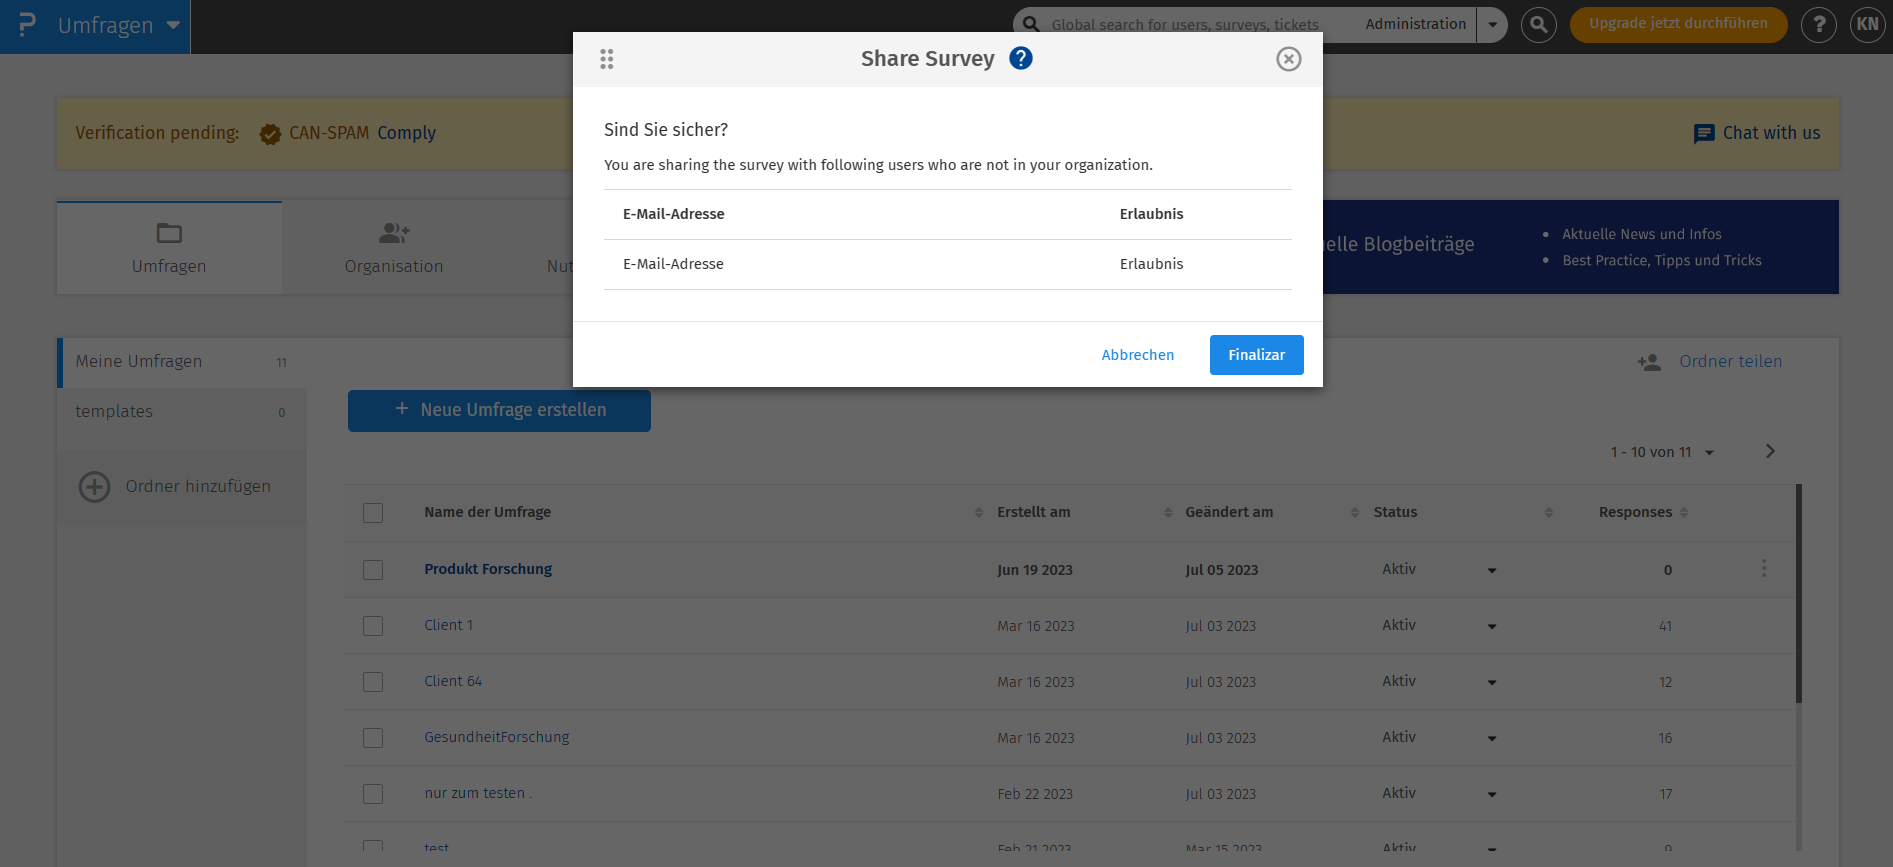This screenshot has width=1893, height=867.
Task: Click Neue Umfrage erstellen button
Action: [499, 410]
